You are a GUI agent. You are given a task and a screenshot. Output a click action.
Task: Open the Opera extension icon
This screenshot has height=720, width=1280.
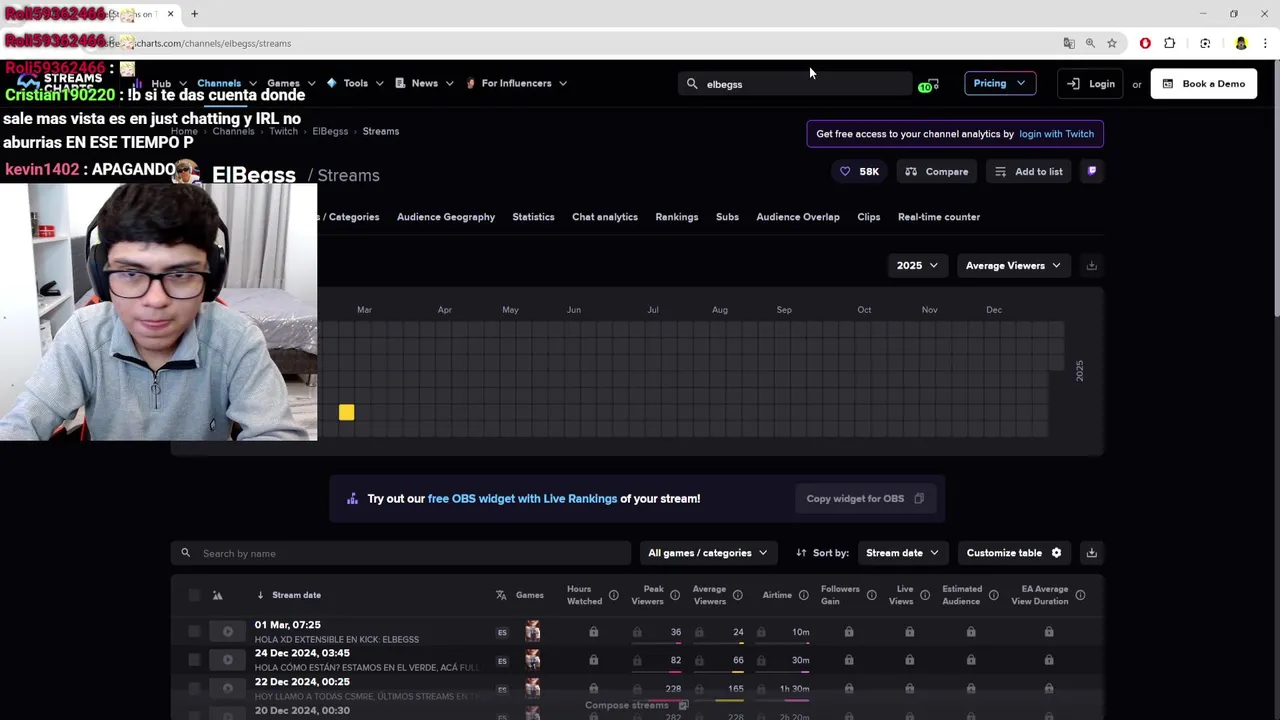1145,43
